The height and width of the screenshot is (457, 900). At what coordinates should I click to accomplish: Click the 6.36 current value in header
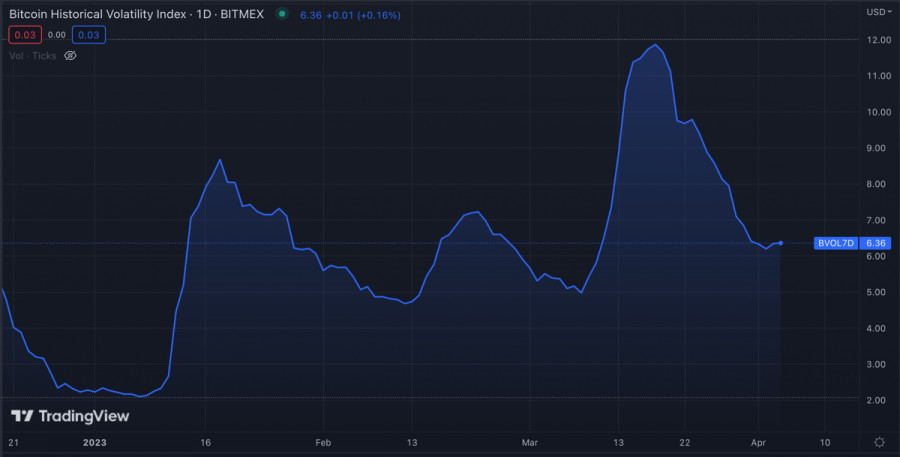(310, 14)
